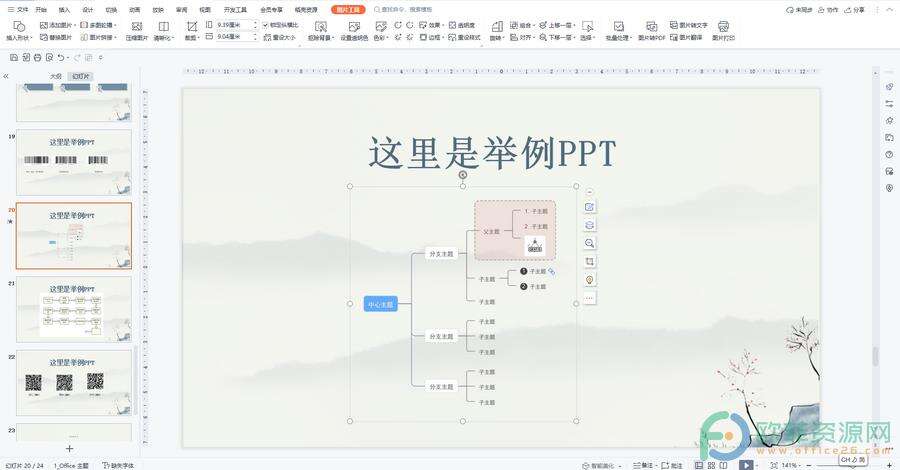Screen dimensions: 900x470
Task: Click the save icon in quick access toolbar
Action: pos(14,57)
